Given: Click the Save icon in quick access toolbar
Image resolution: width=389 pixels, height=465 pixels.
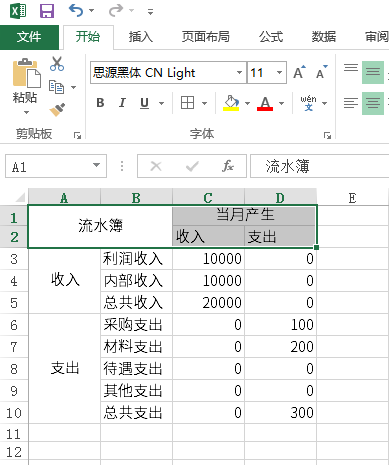Looking at the screenshot, I should [x=47, y=11].
